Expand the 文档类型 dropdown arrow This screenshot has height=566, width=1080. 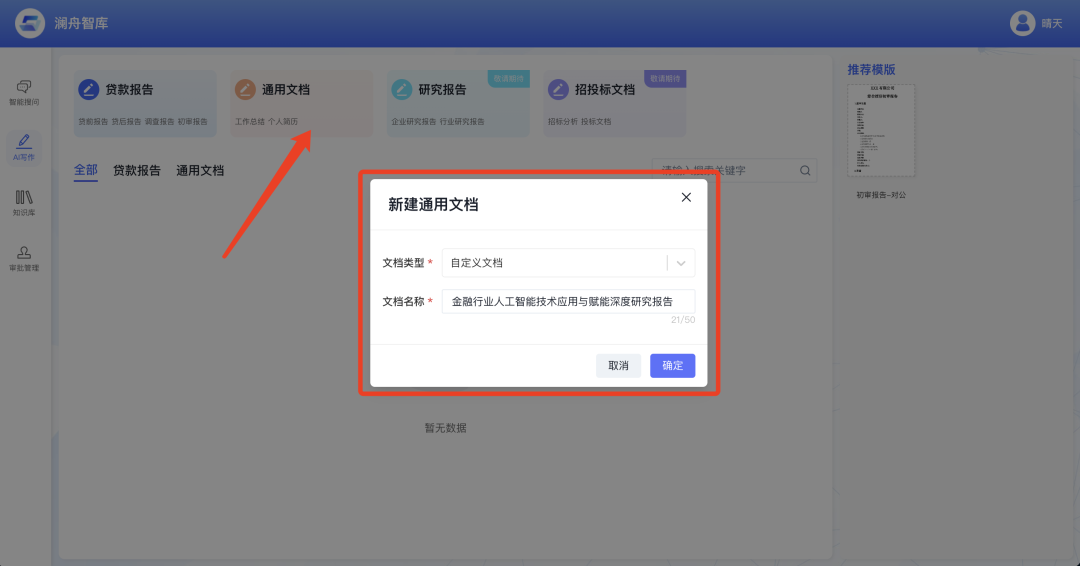point(681,263)
